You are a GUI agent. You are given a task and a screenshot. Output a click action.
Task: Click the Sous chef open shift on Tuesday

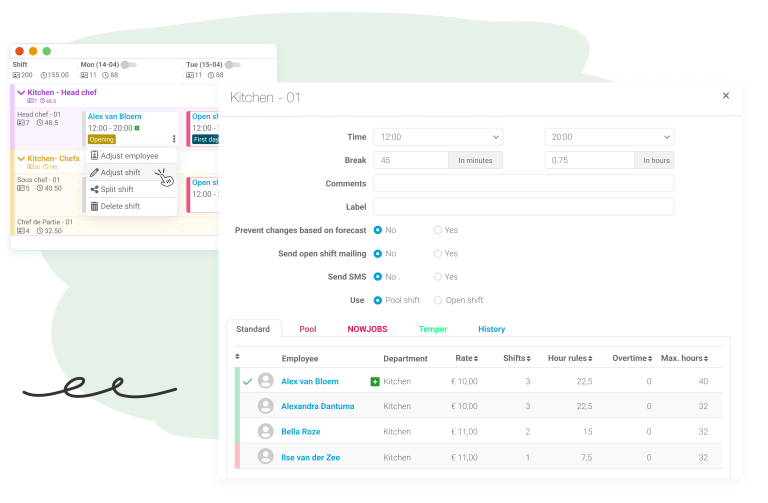(203, 194)
